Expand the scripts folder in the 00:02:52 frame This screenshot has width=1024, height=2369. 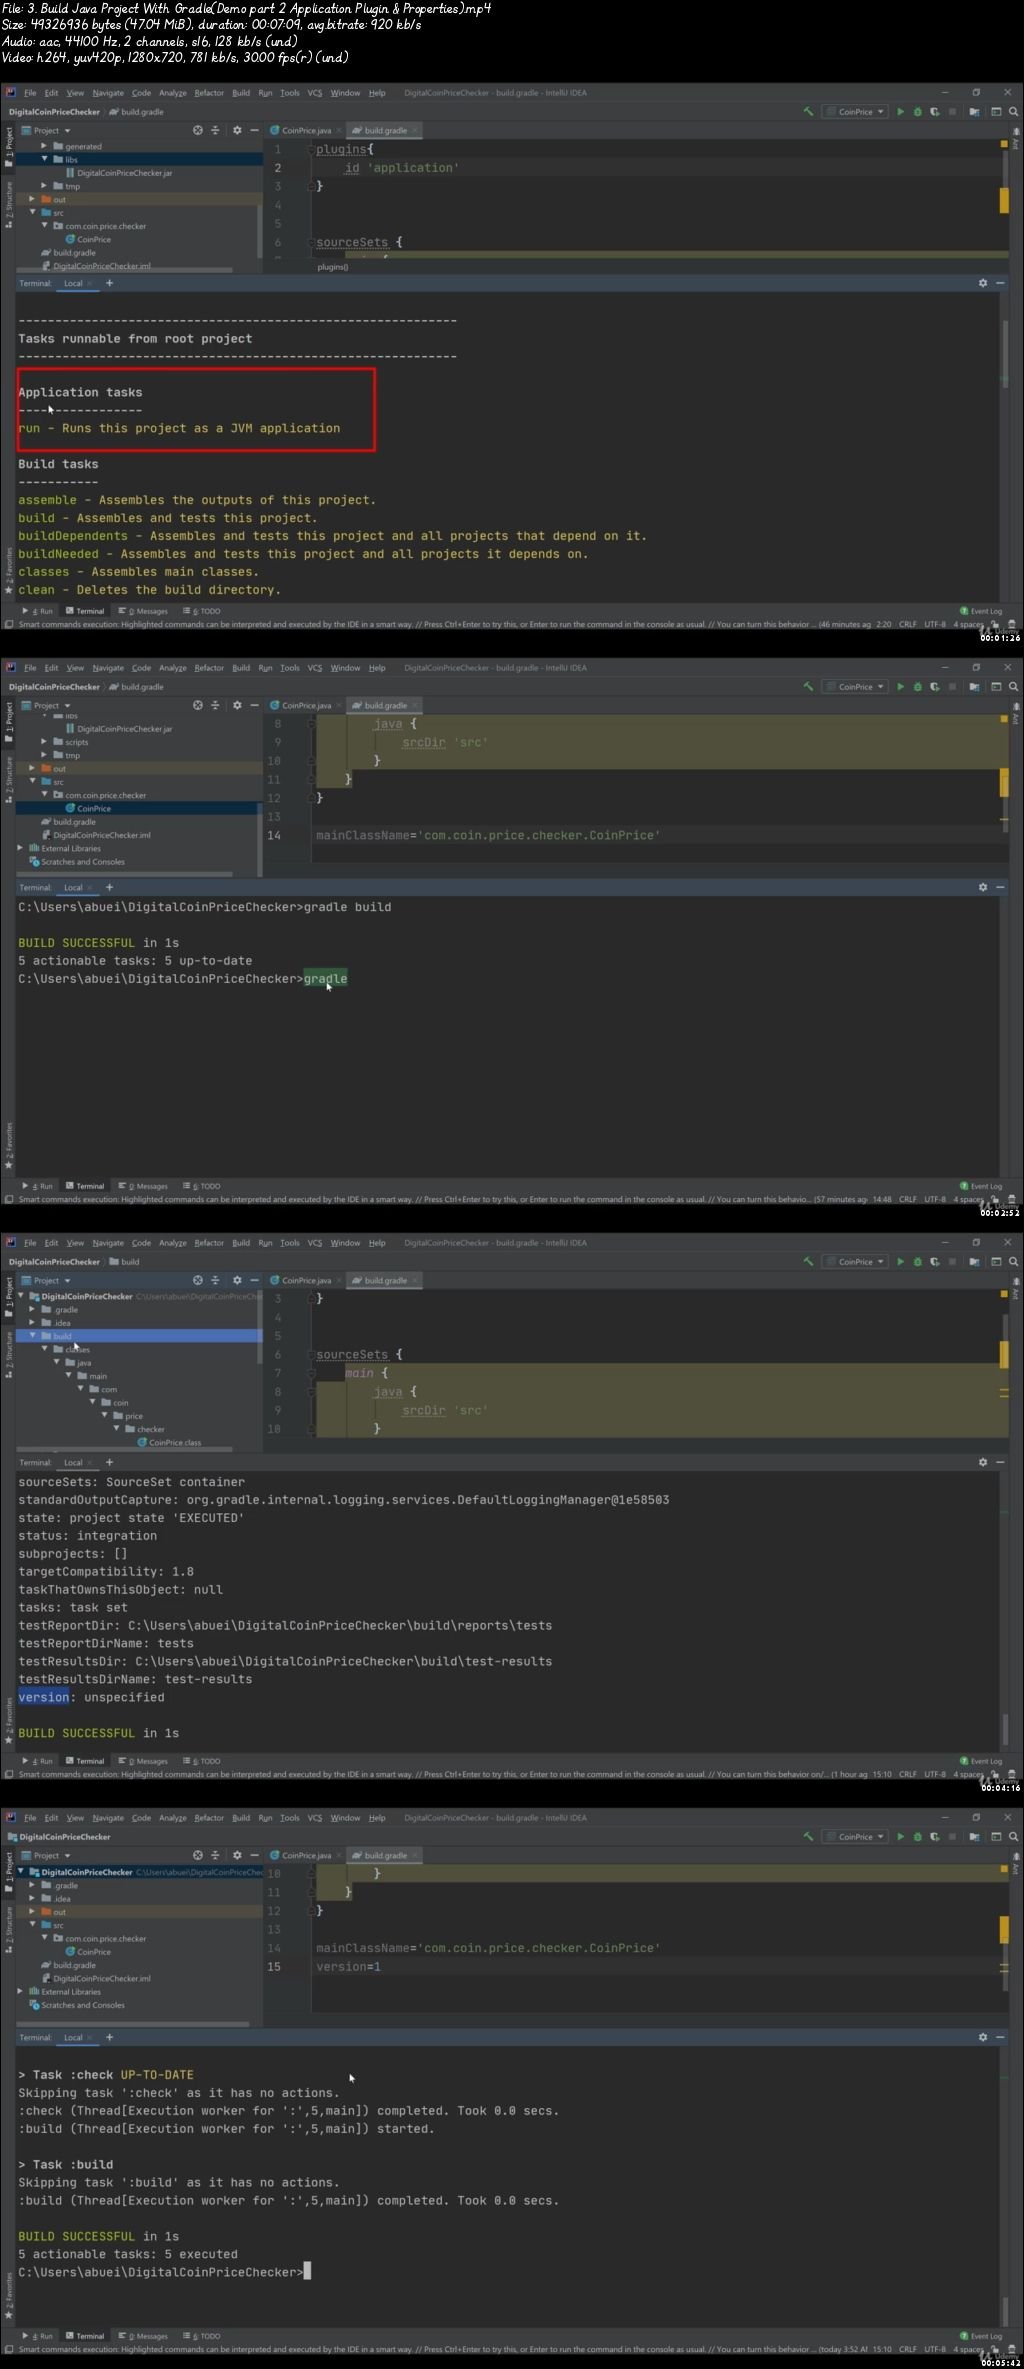(44, 742)
